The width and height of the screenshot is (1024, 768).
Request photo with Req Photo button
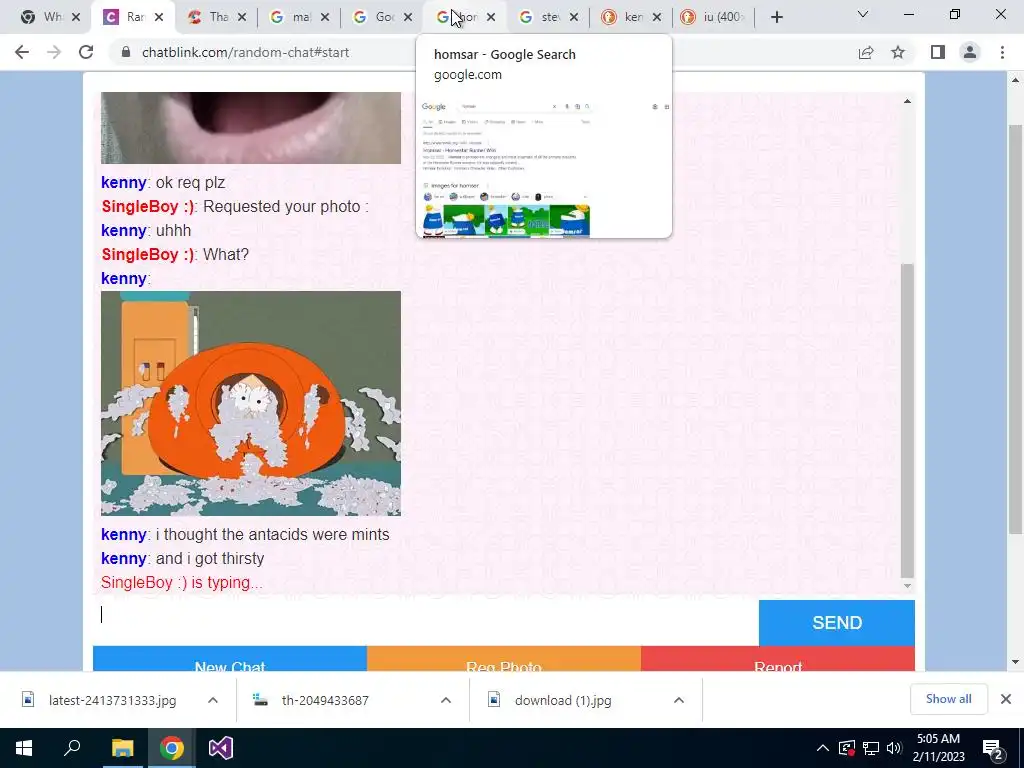(x=504, y=659)
